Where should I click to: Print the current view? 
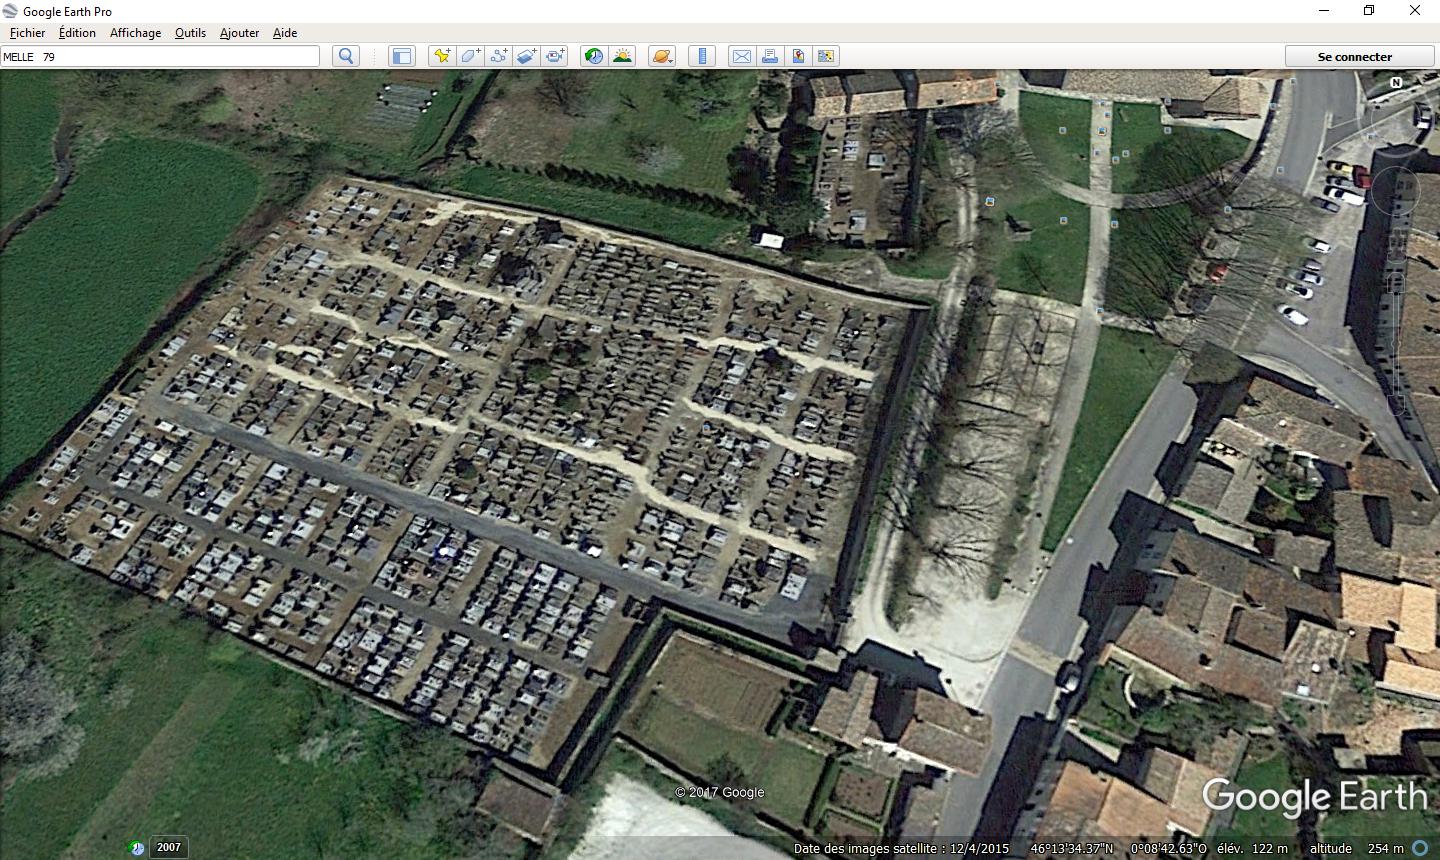pos(769,56)
